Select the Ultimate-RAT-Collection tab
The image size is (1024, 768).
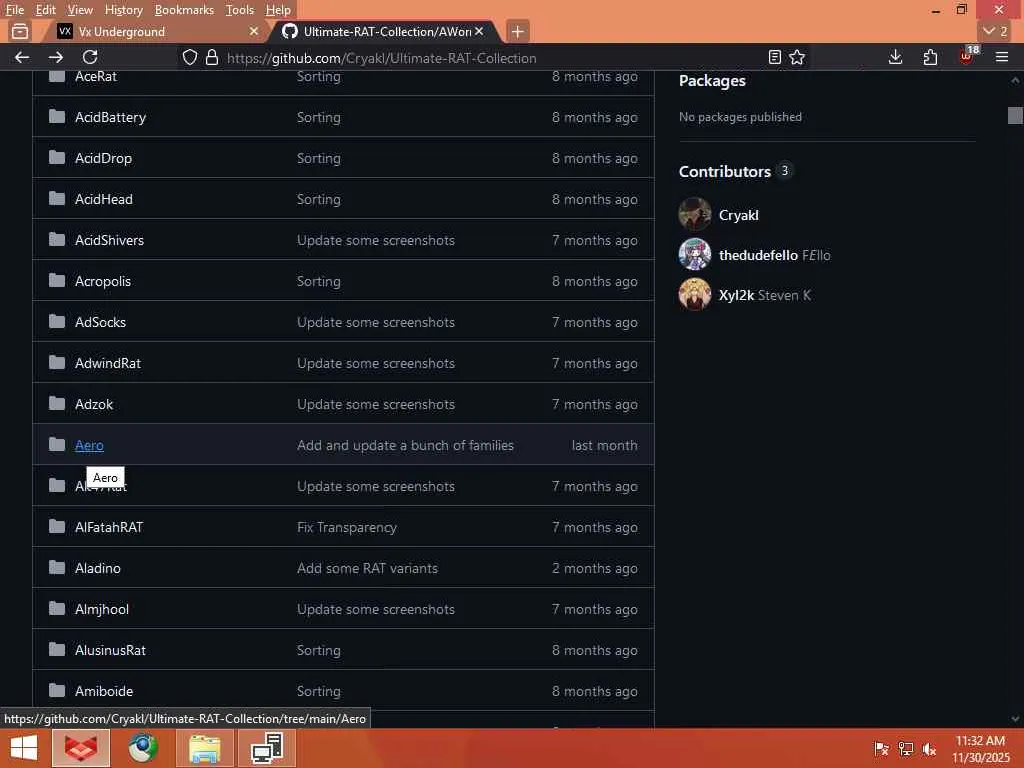385,31
